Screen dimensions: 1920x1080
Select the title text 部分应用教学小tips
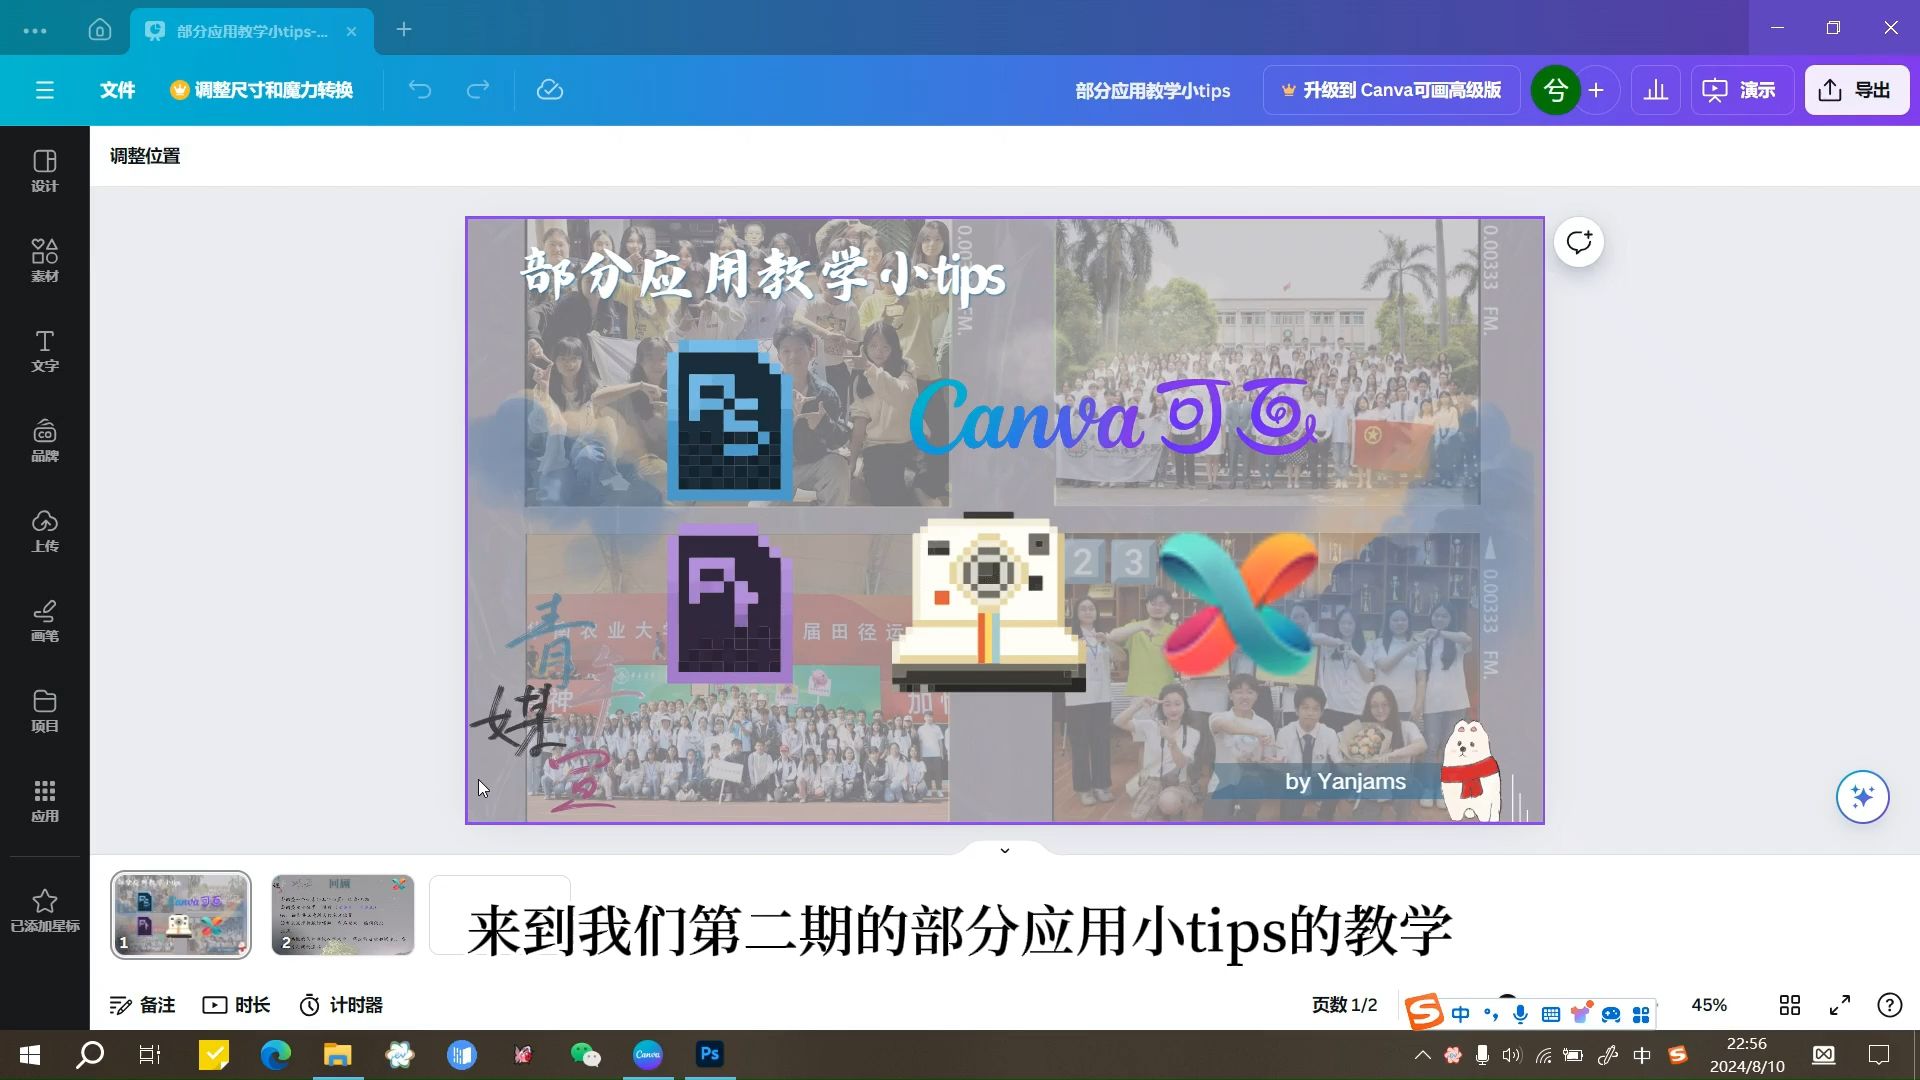pyautogui.click(x=762, y=274)
